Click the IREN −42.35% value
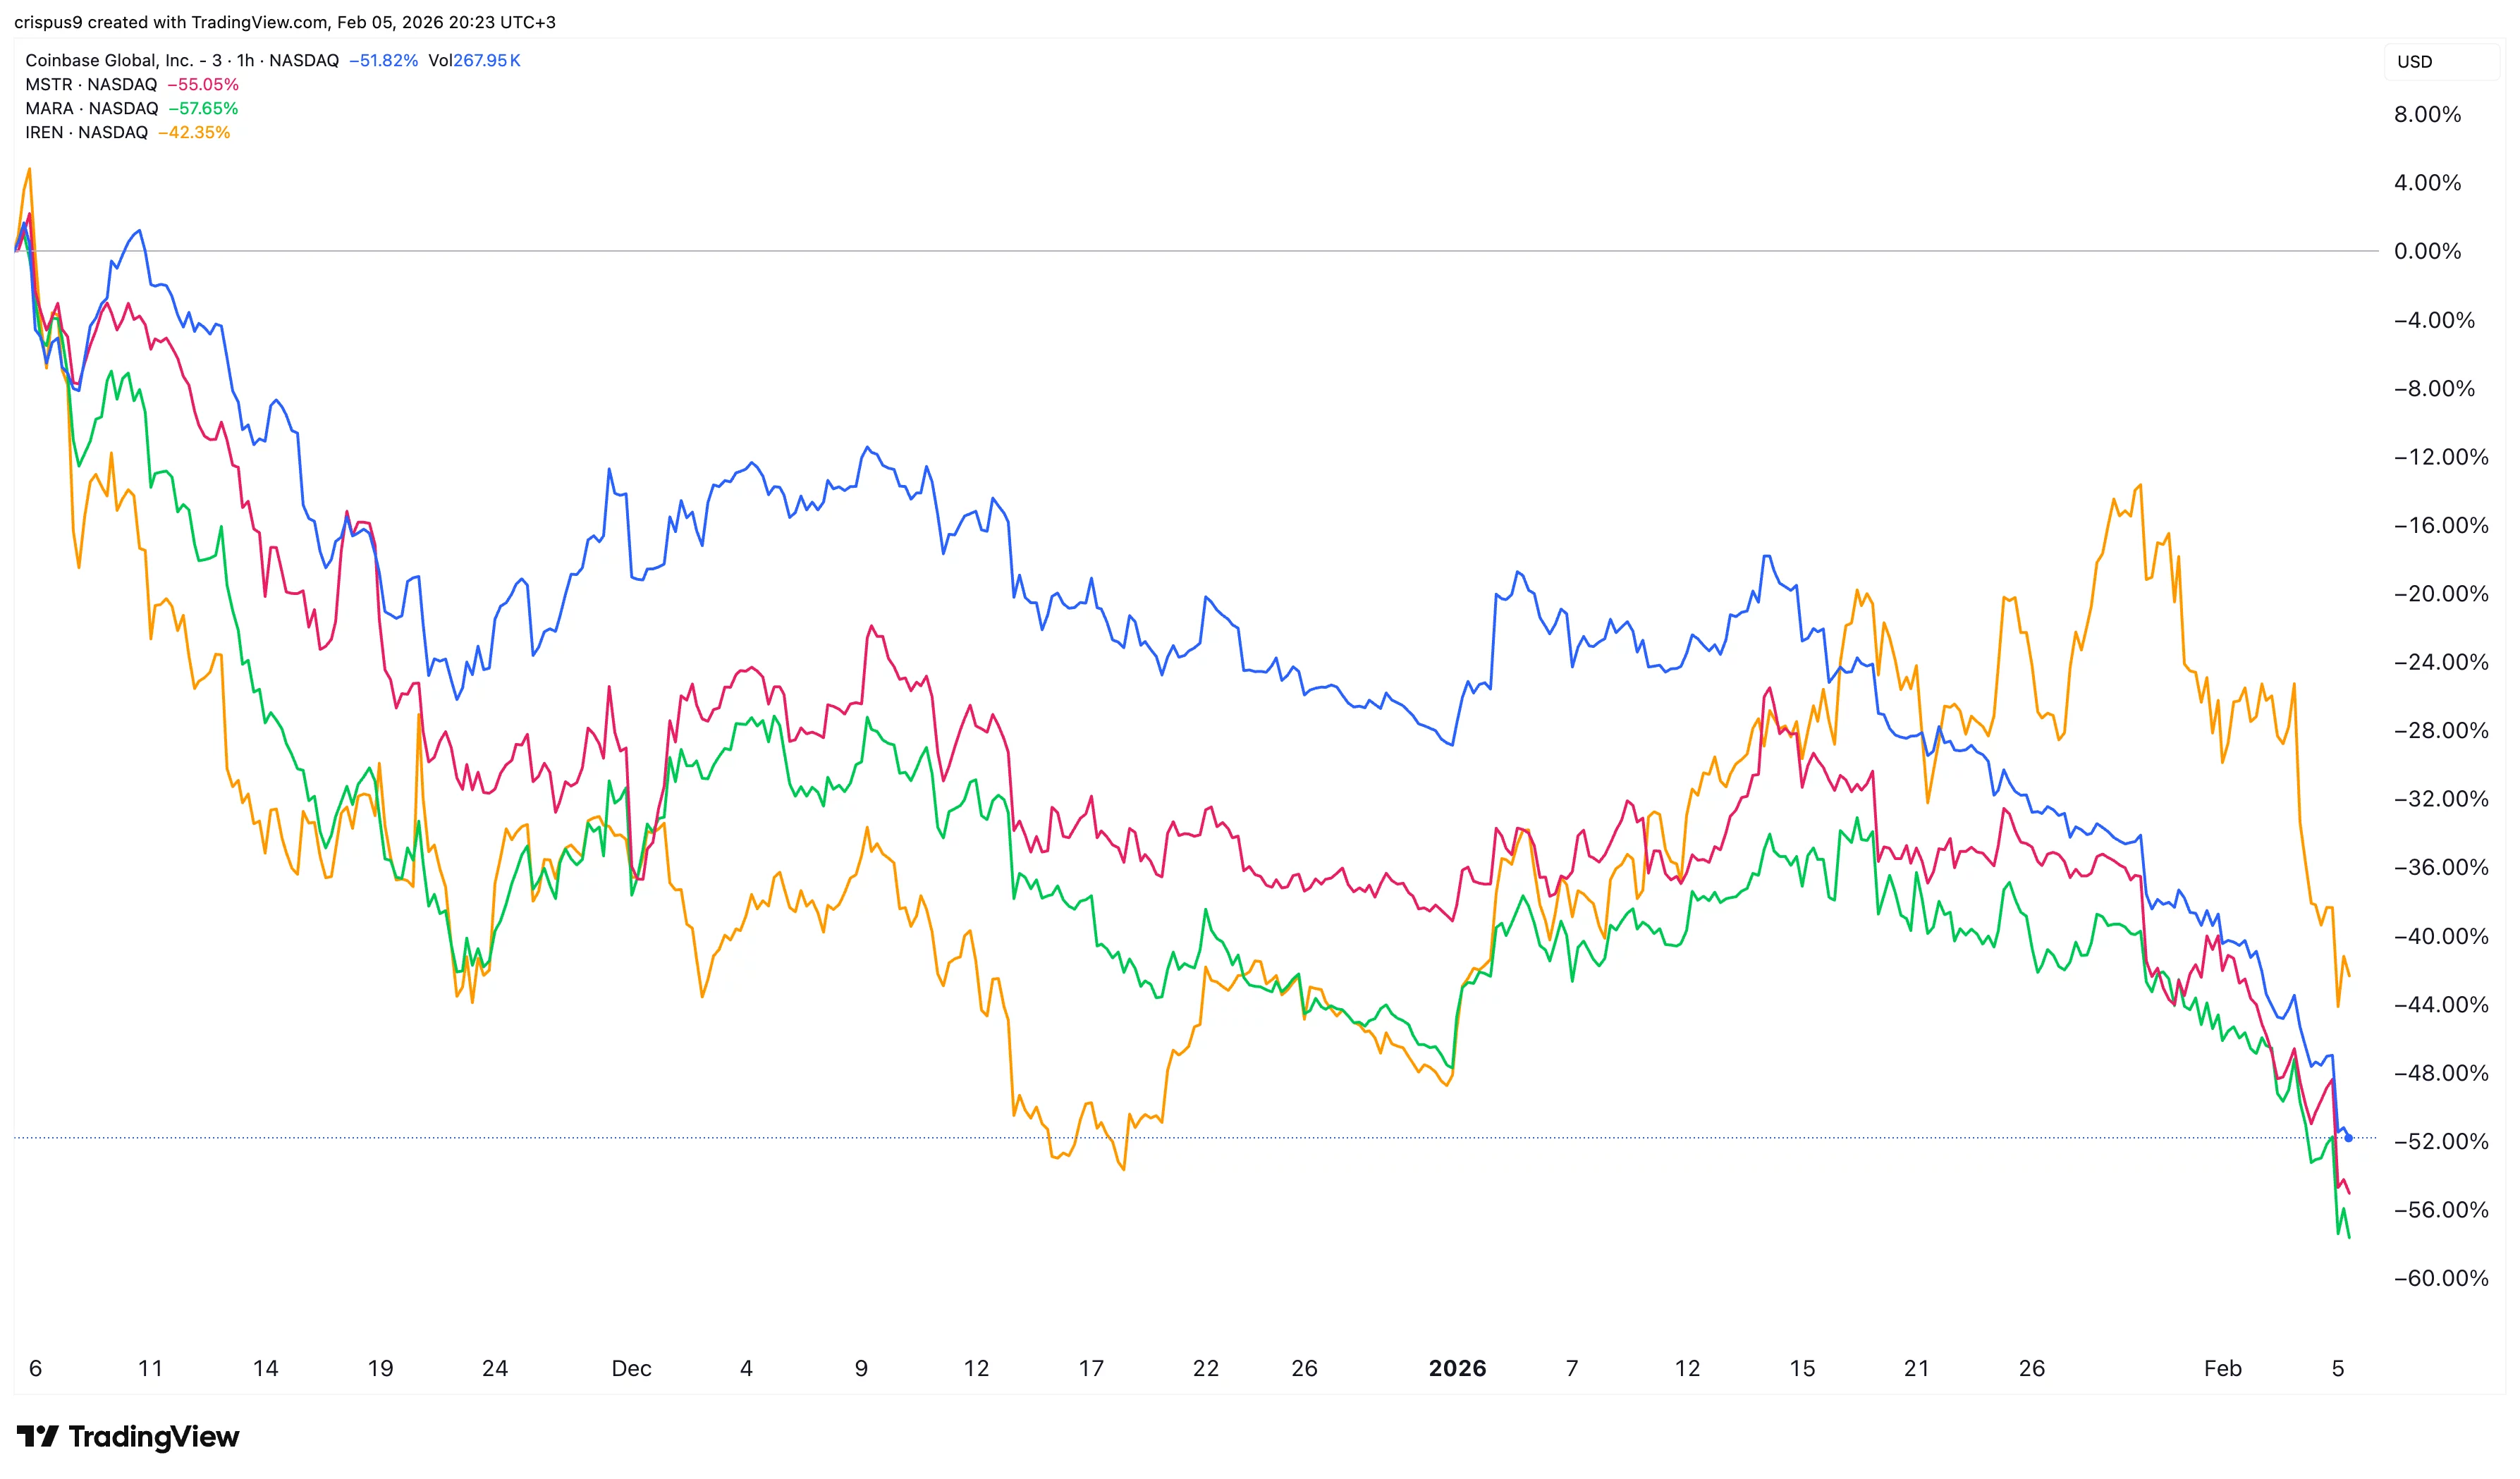The width and height of the screenshot is (2520, 1479). 194,133
